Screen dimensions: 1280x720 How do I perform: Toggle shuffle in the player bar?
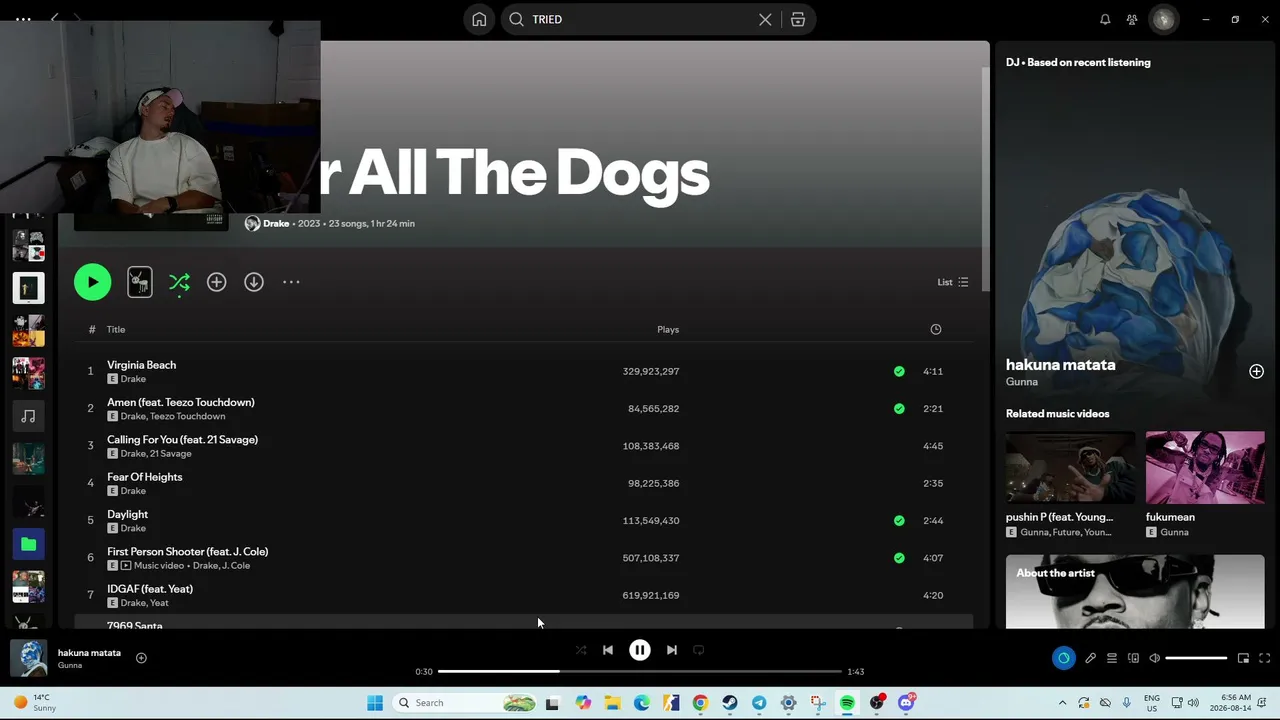coord(581,650)
